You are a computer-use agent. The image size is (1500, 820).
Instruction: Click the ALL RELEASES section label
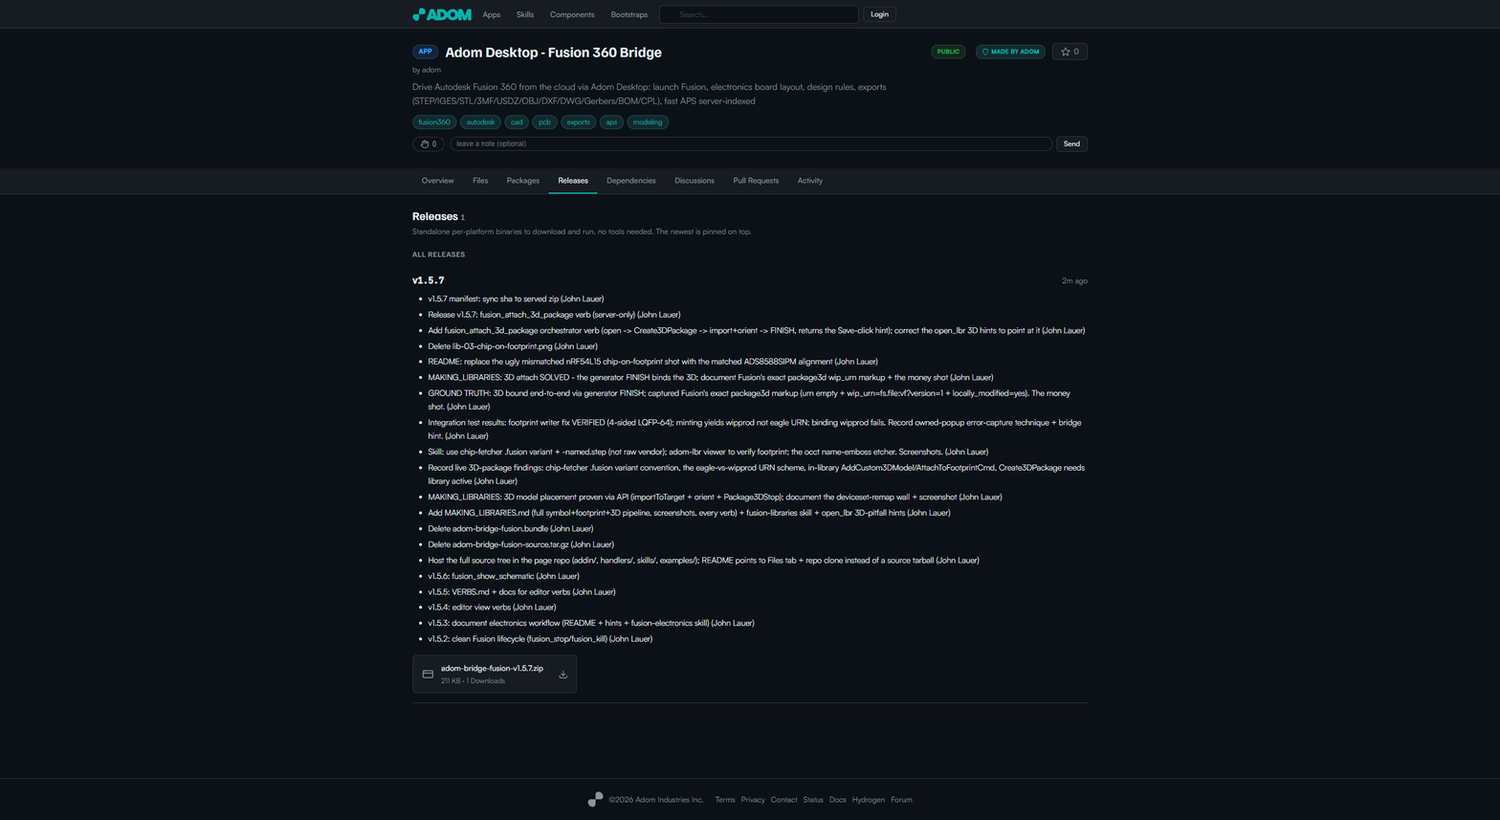pyautogui.click(x=438, y=255)
